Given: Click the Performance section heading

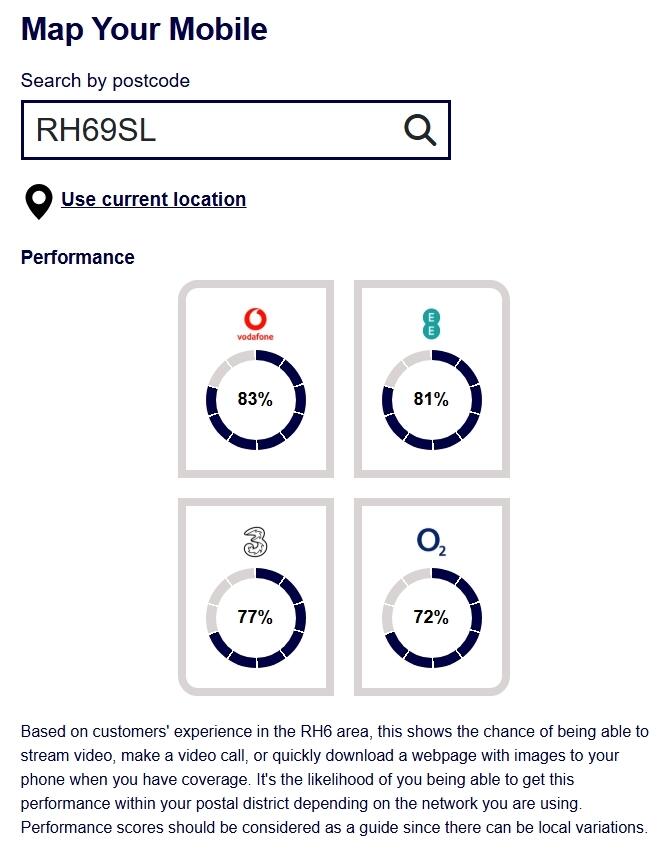Looking at the screenshot, I should coord(78,257).
